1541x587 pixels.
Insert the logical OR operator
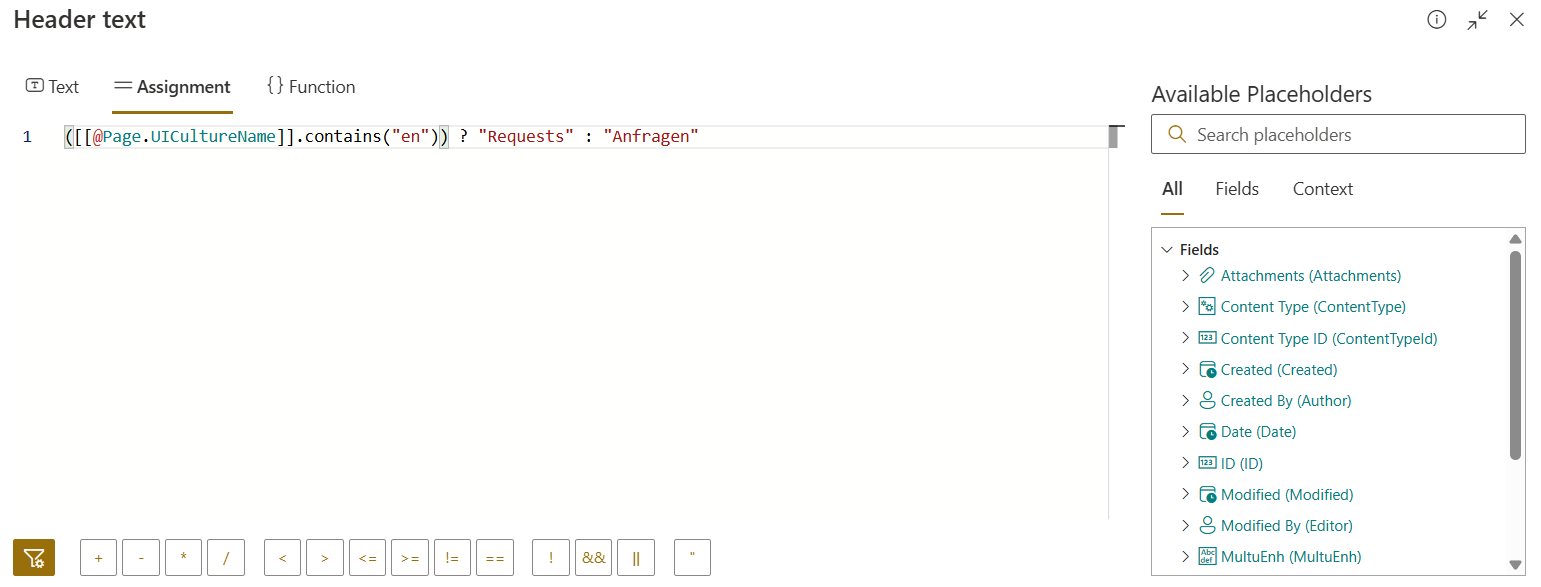636,557
